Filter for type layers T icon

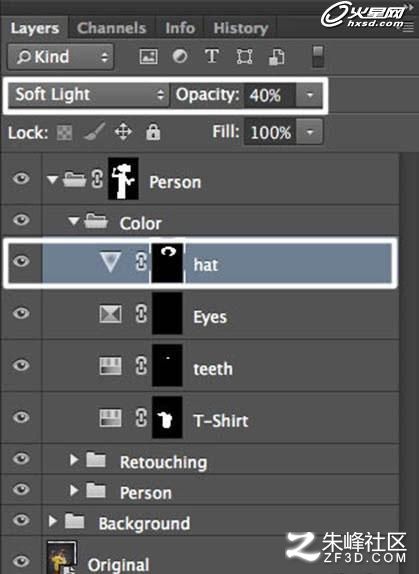[212, 56]
